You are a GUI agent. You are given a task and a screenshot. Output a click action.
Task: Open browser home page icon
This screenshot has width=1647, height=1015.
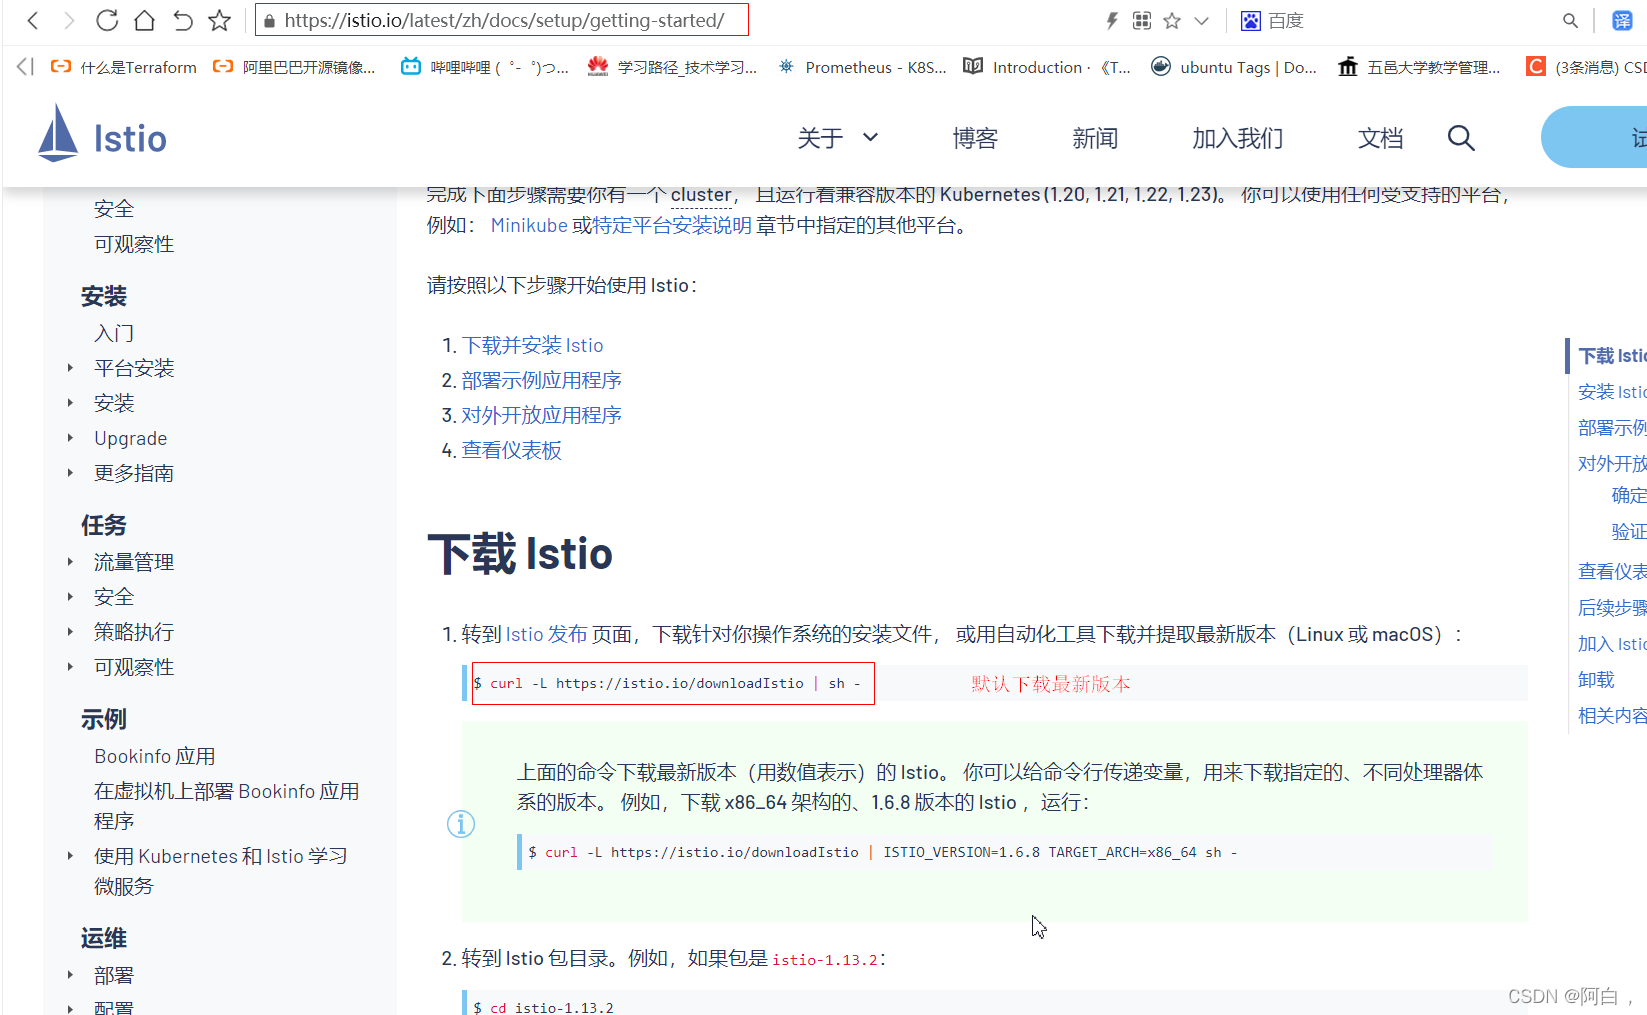(x=145, y=20)
